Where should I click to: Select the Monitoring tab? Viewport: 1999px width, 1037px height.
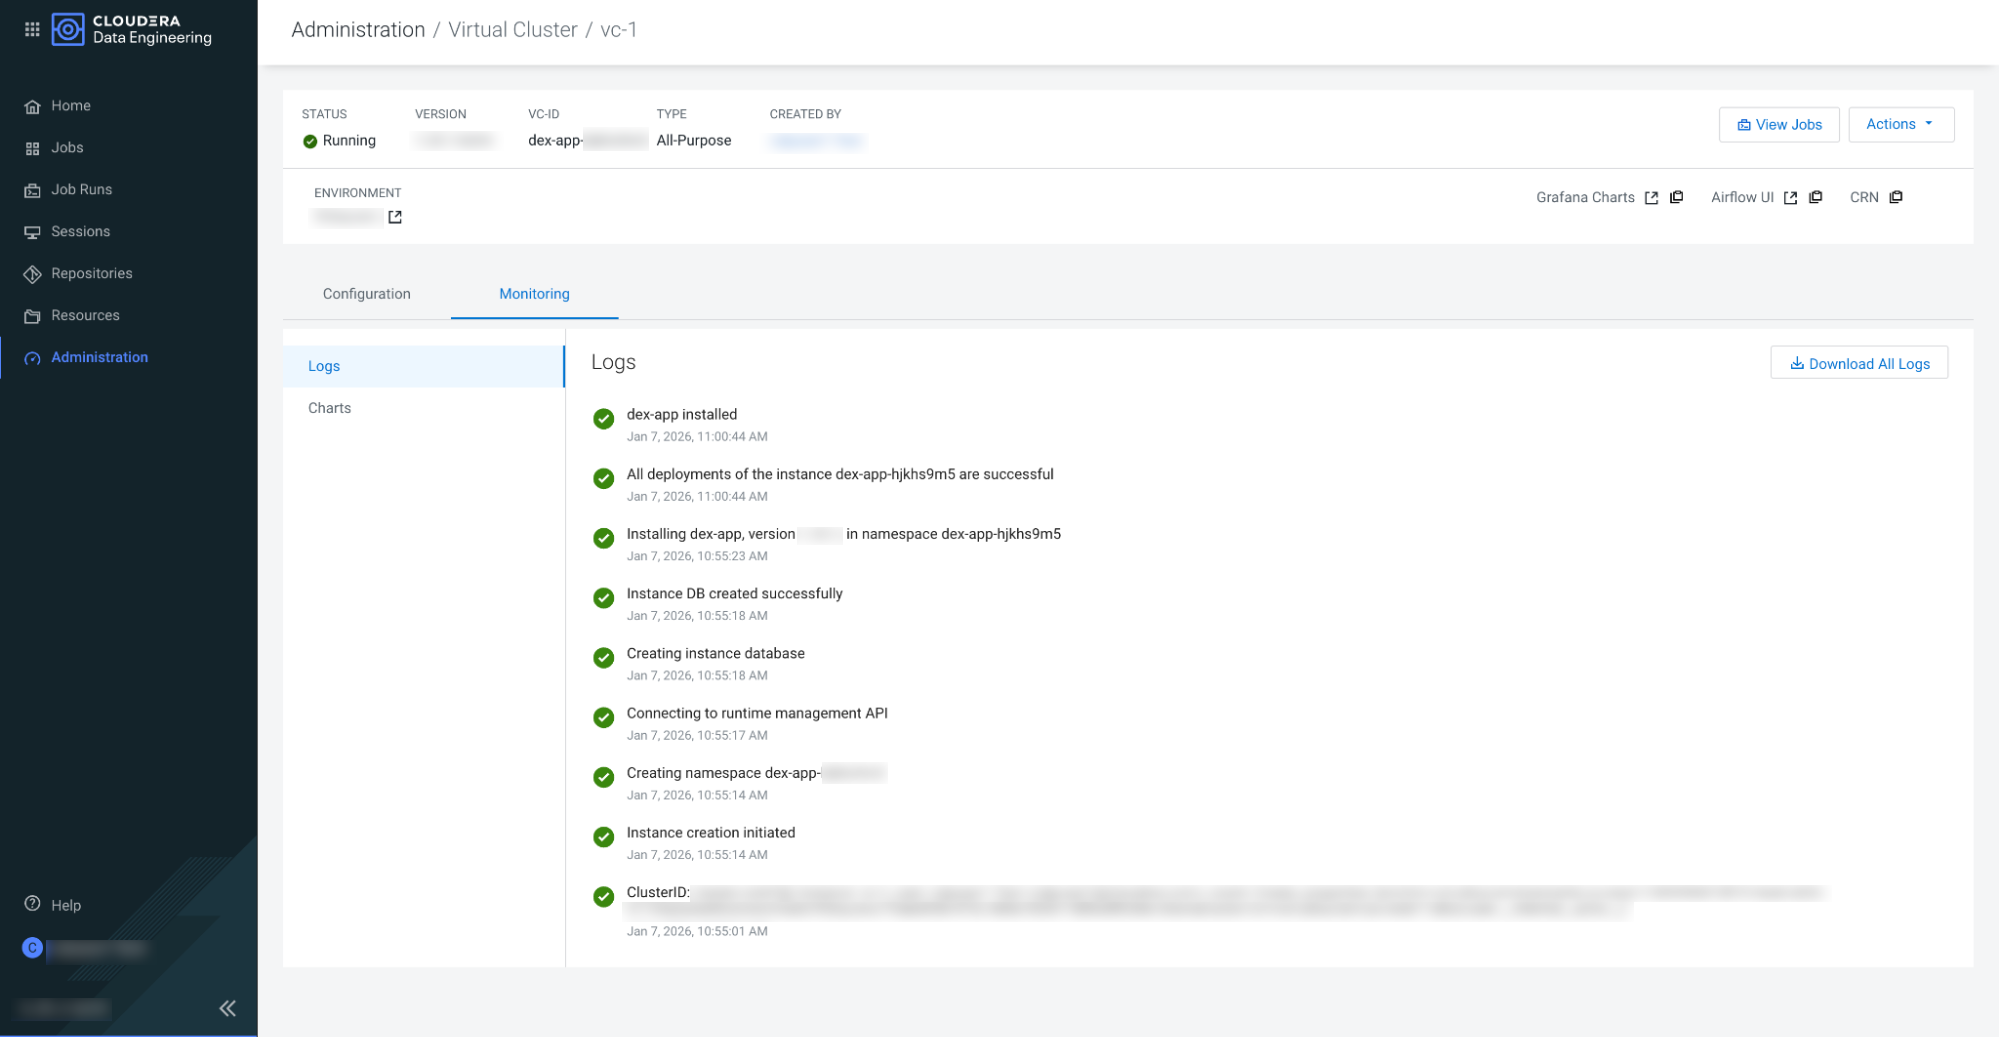tap(534, 294)
